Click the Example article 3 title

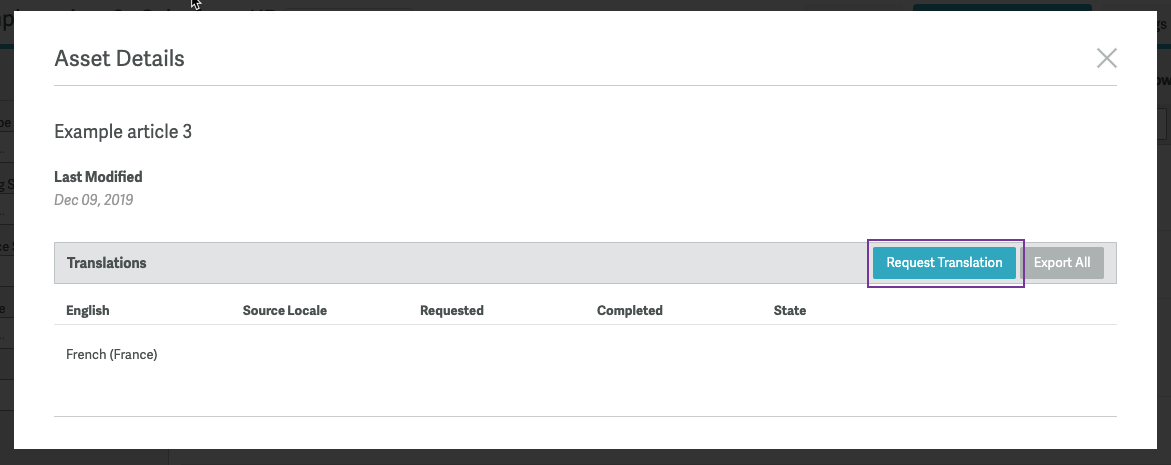click(x=123, y=131)
